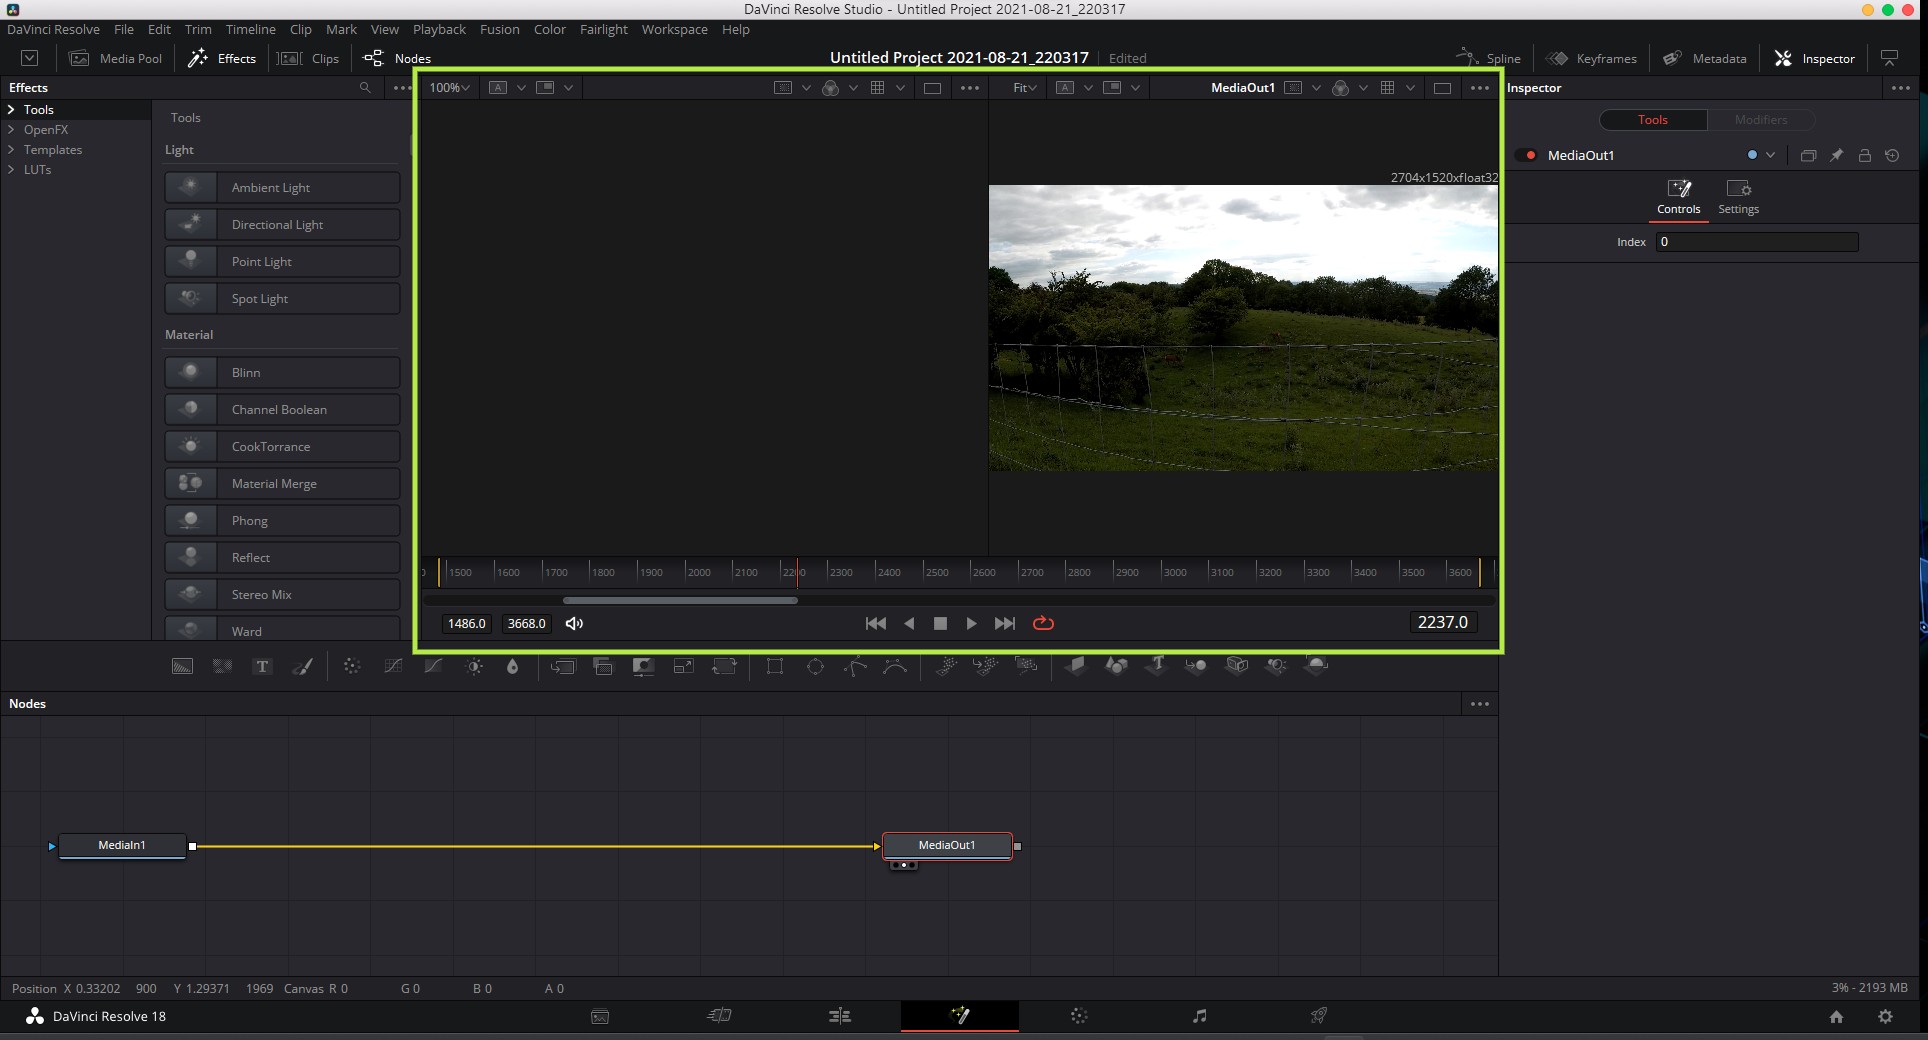Add a Transform node from the toolbar

724,666
